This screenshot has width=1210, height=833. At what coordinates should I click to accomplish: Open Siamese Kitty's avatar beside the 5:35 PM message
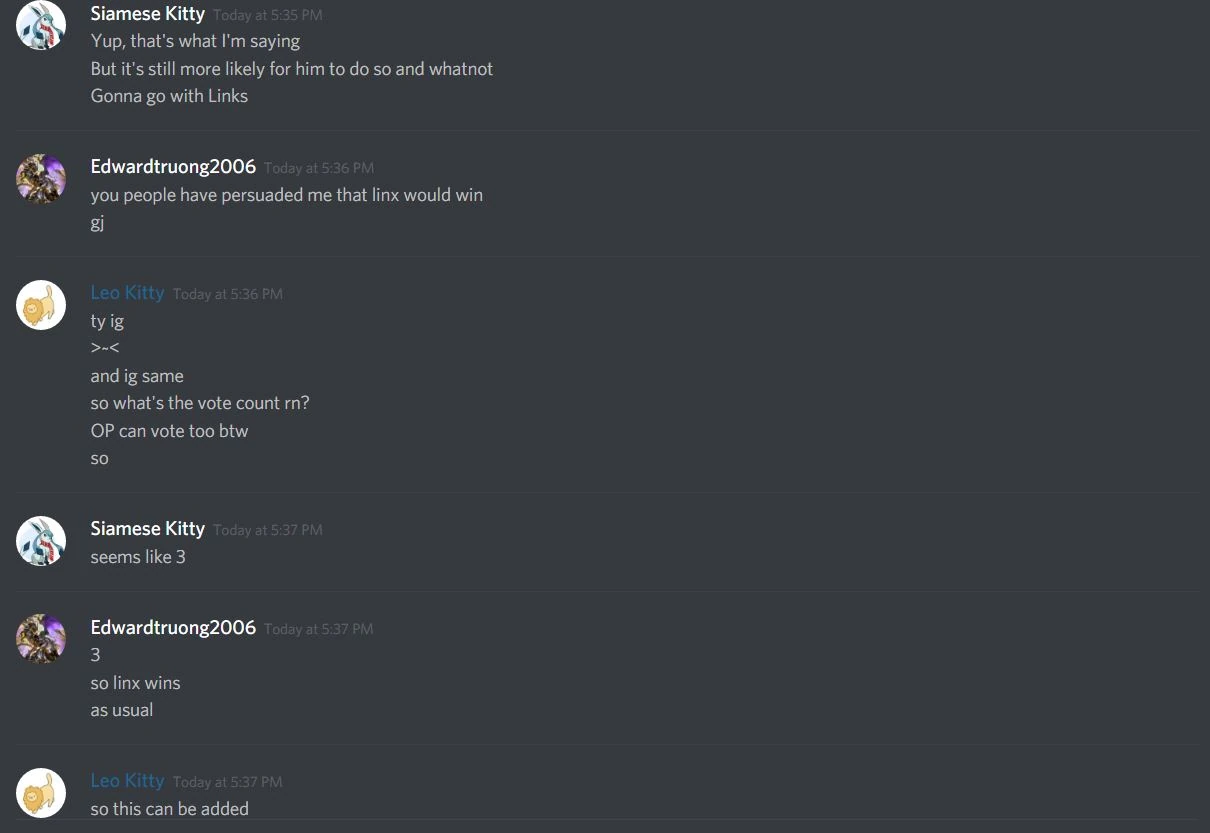(41, 25)
